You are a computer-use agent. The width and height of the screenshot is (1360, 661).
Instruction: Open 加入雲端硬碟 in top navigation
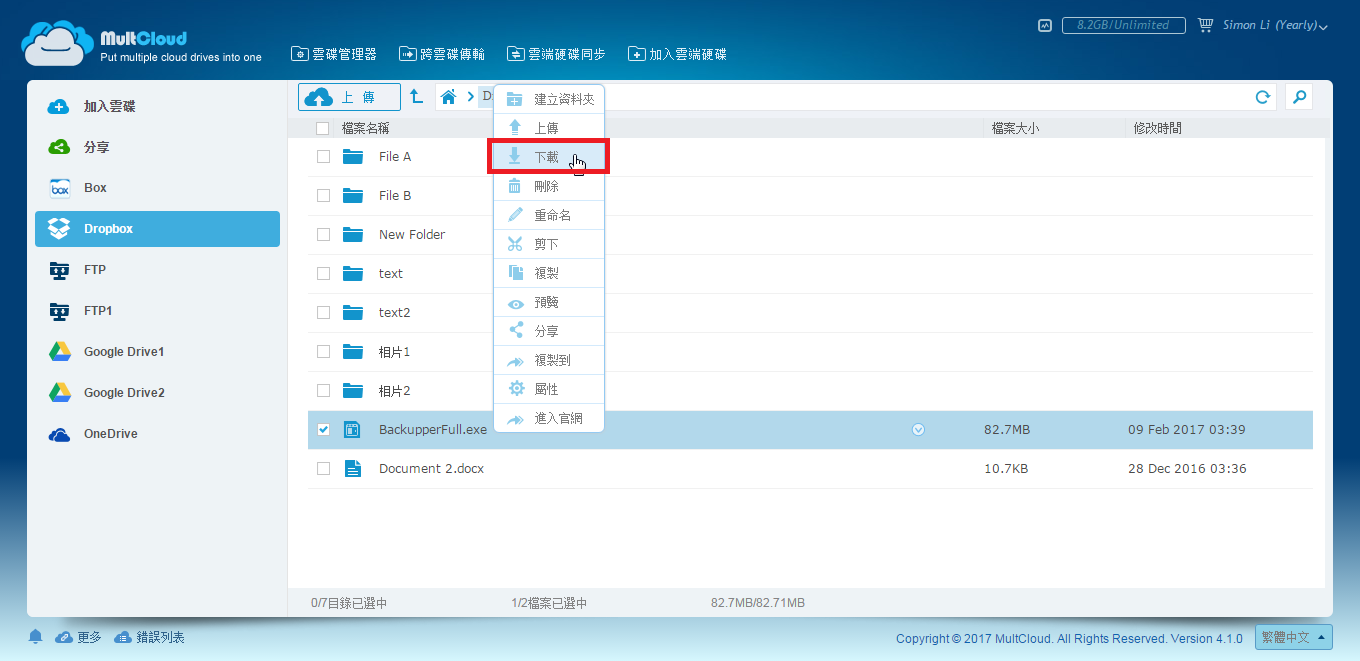pos(677,54)
